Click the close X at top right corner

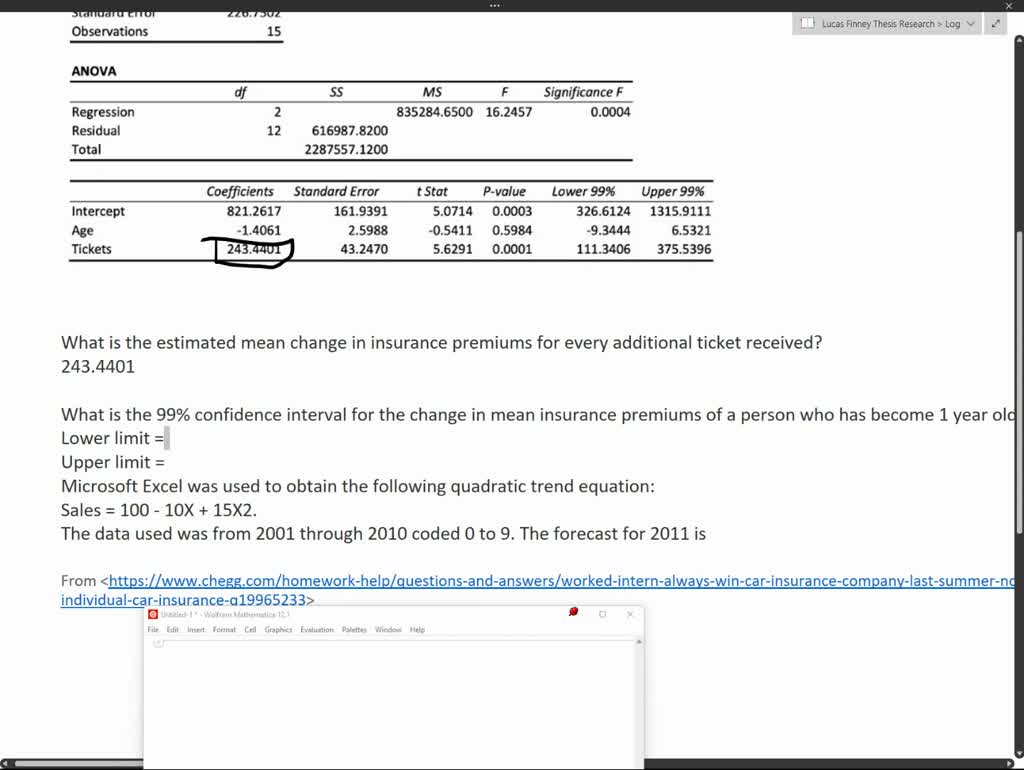click(1009, 5)
